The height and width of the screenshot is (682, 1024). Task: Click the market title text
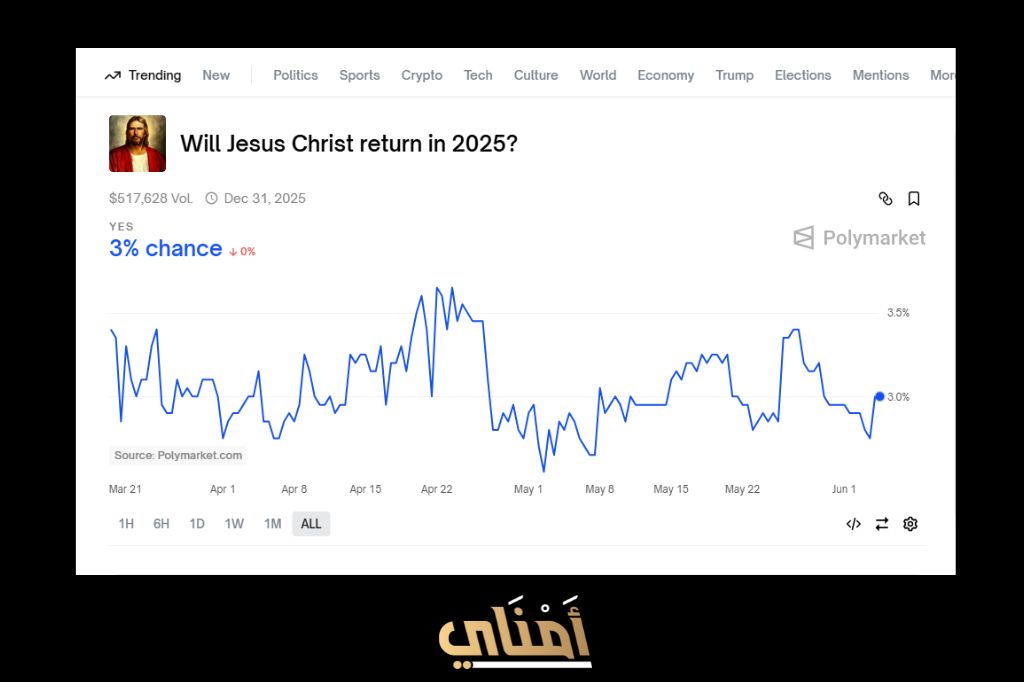348,143
